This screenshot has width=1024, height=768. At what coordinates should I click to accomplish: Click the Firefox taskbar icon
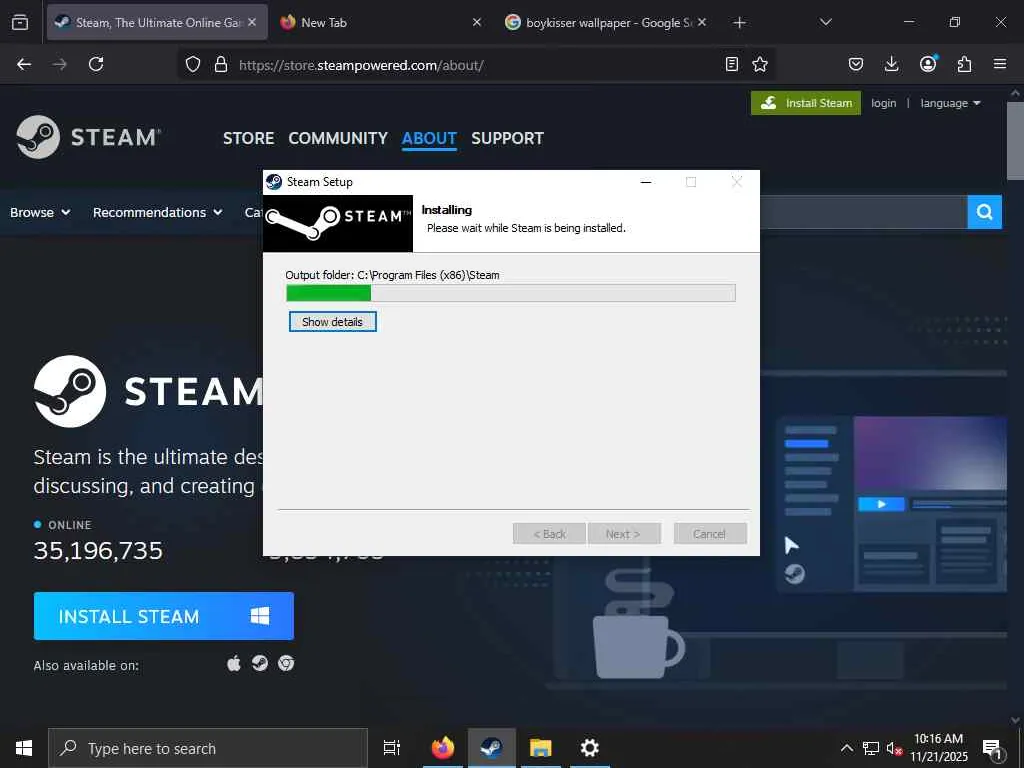(x=443, y=748)
